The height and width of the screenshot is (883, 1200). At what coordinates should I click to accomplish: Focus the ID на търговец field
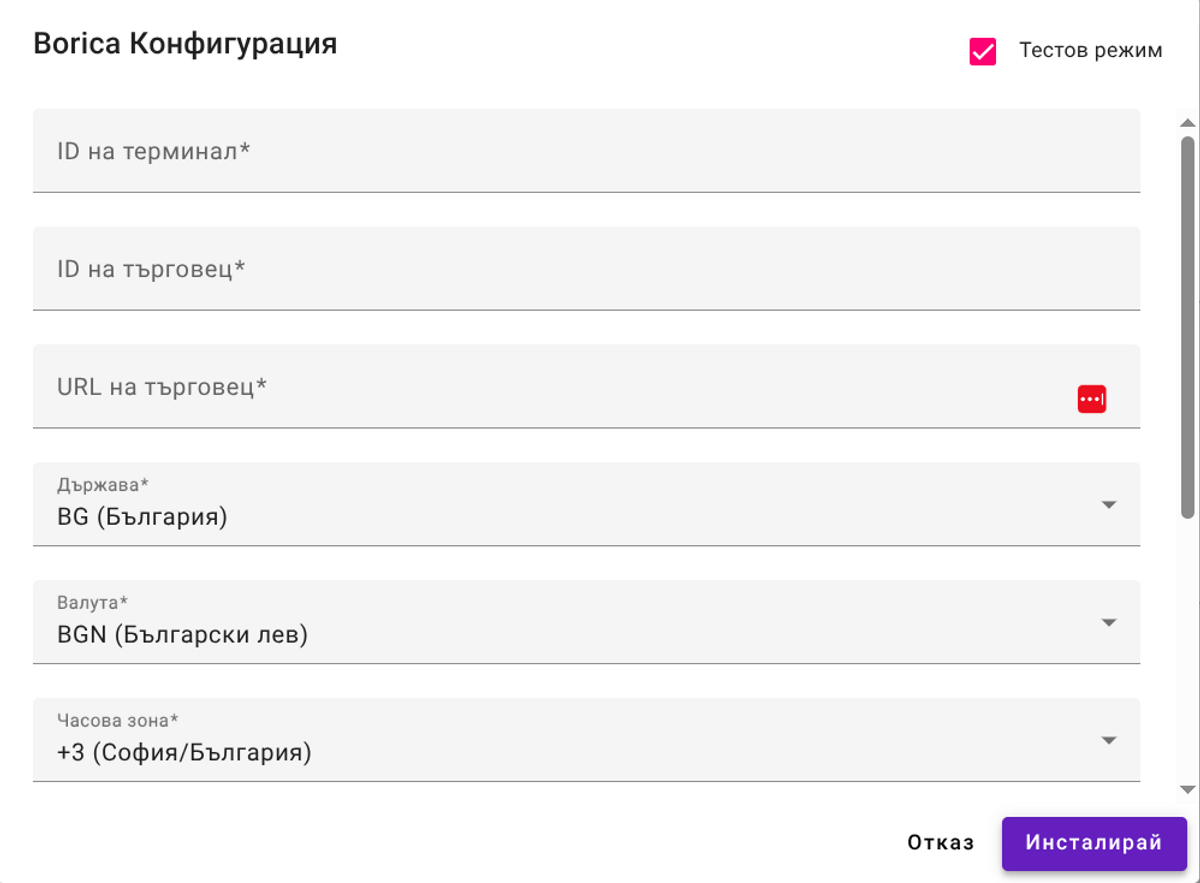pos(586,269)
